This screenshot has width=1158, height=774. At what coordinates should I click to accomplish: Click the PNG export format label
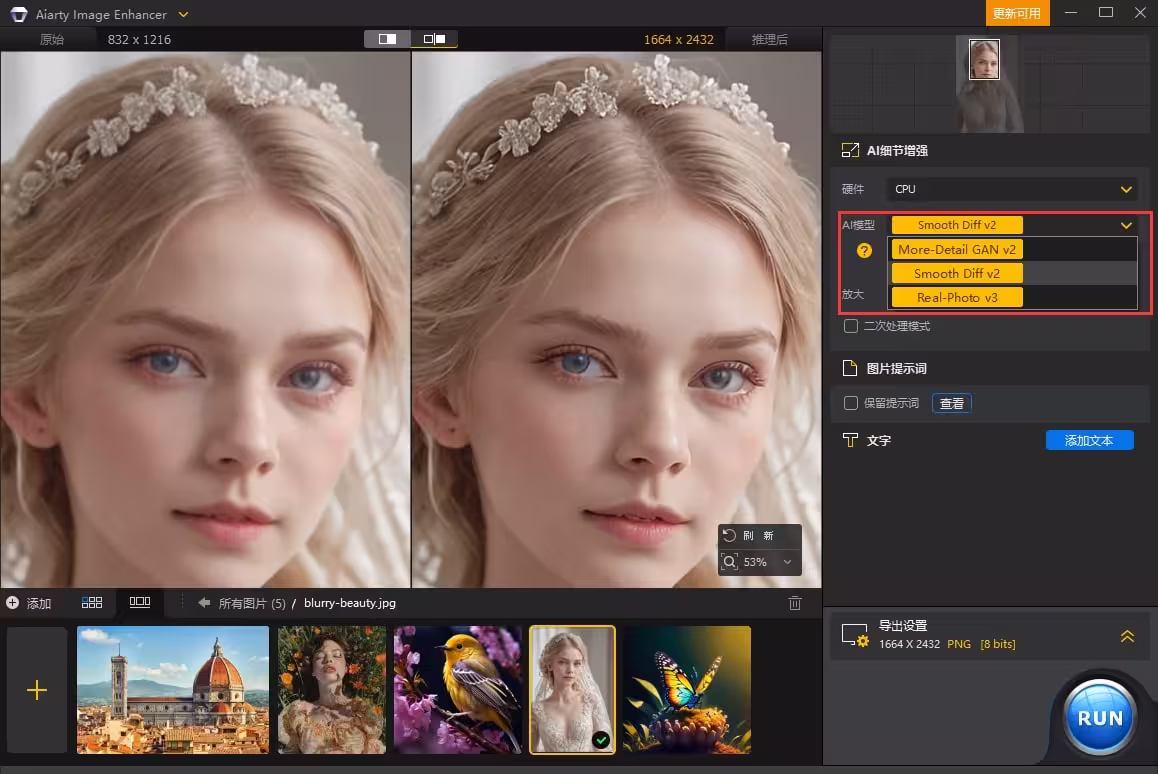(959, 644)
